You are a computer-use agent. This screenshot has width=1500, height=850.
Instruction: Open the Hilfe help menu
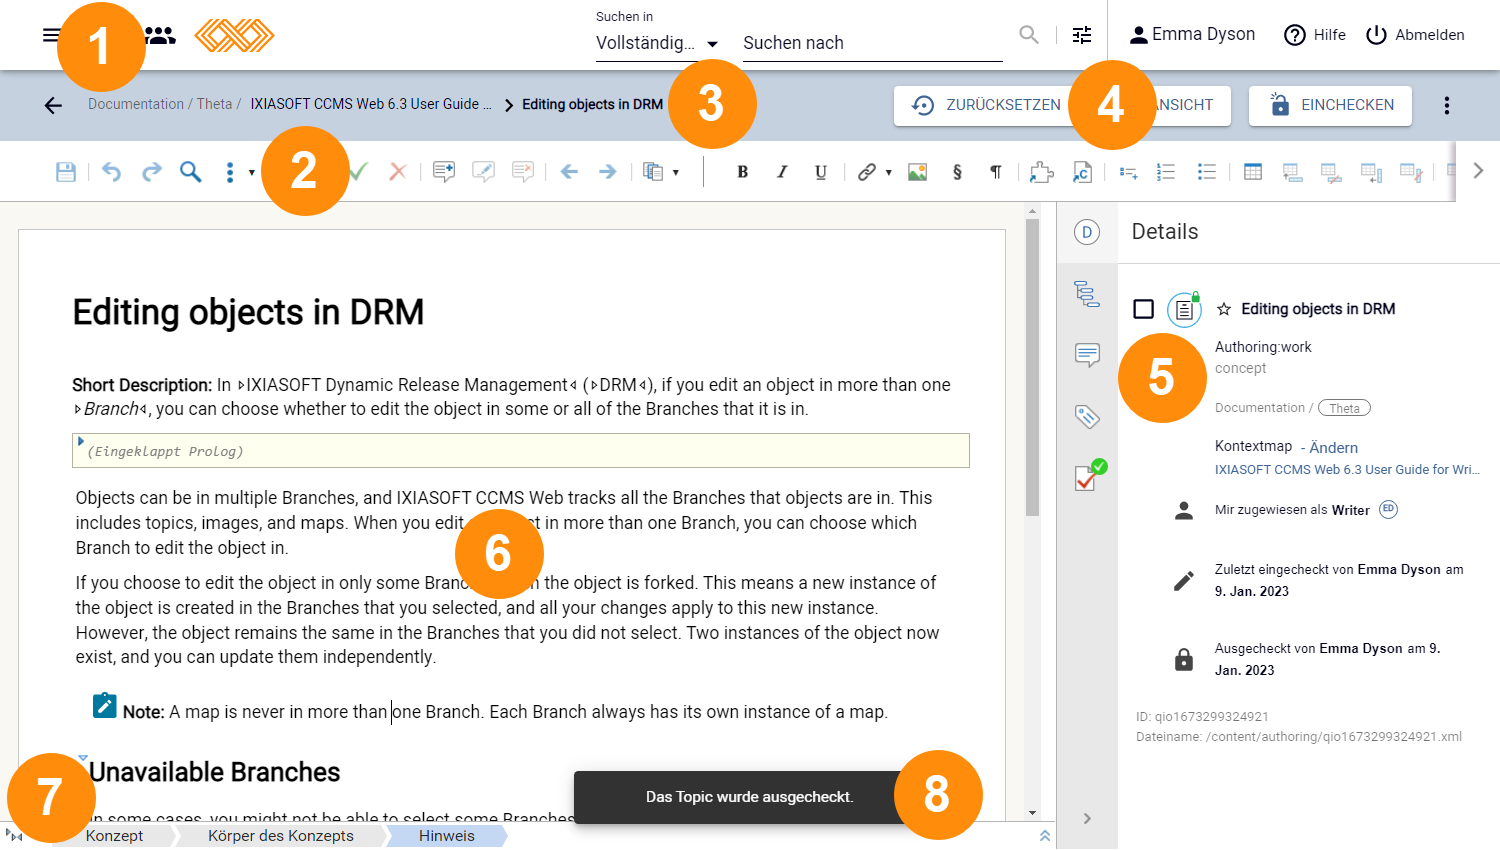pos(1314,35)
